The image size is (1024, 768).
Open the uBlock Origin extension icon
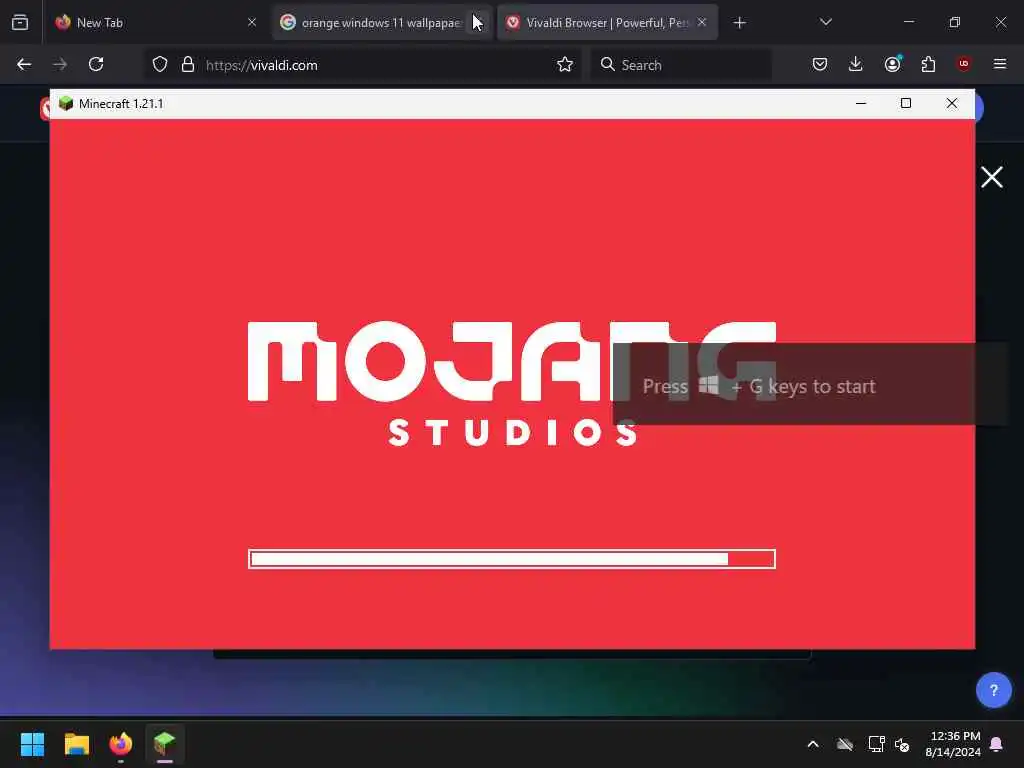964,64
